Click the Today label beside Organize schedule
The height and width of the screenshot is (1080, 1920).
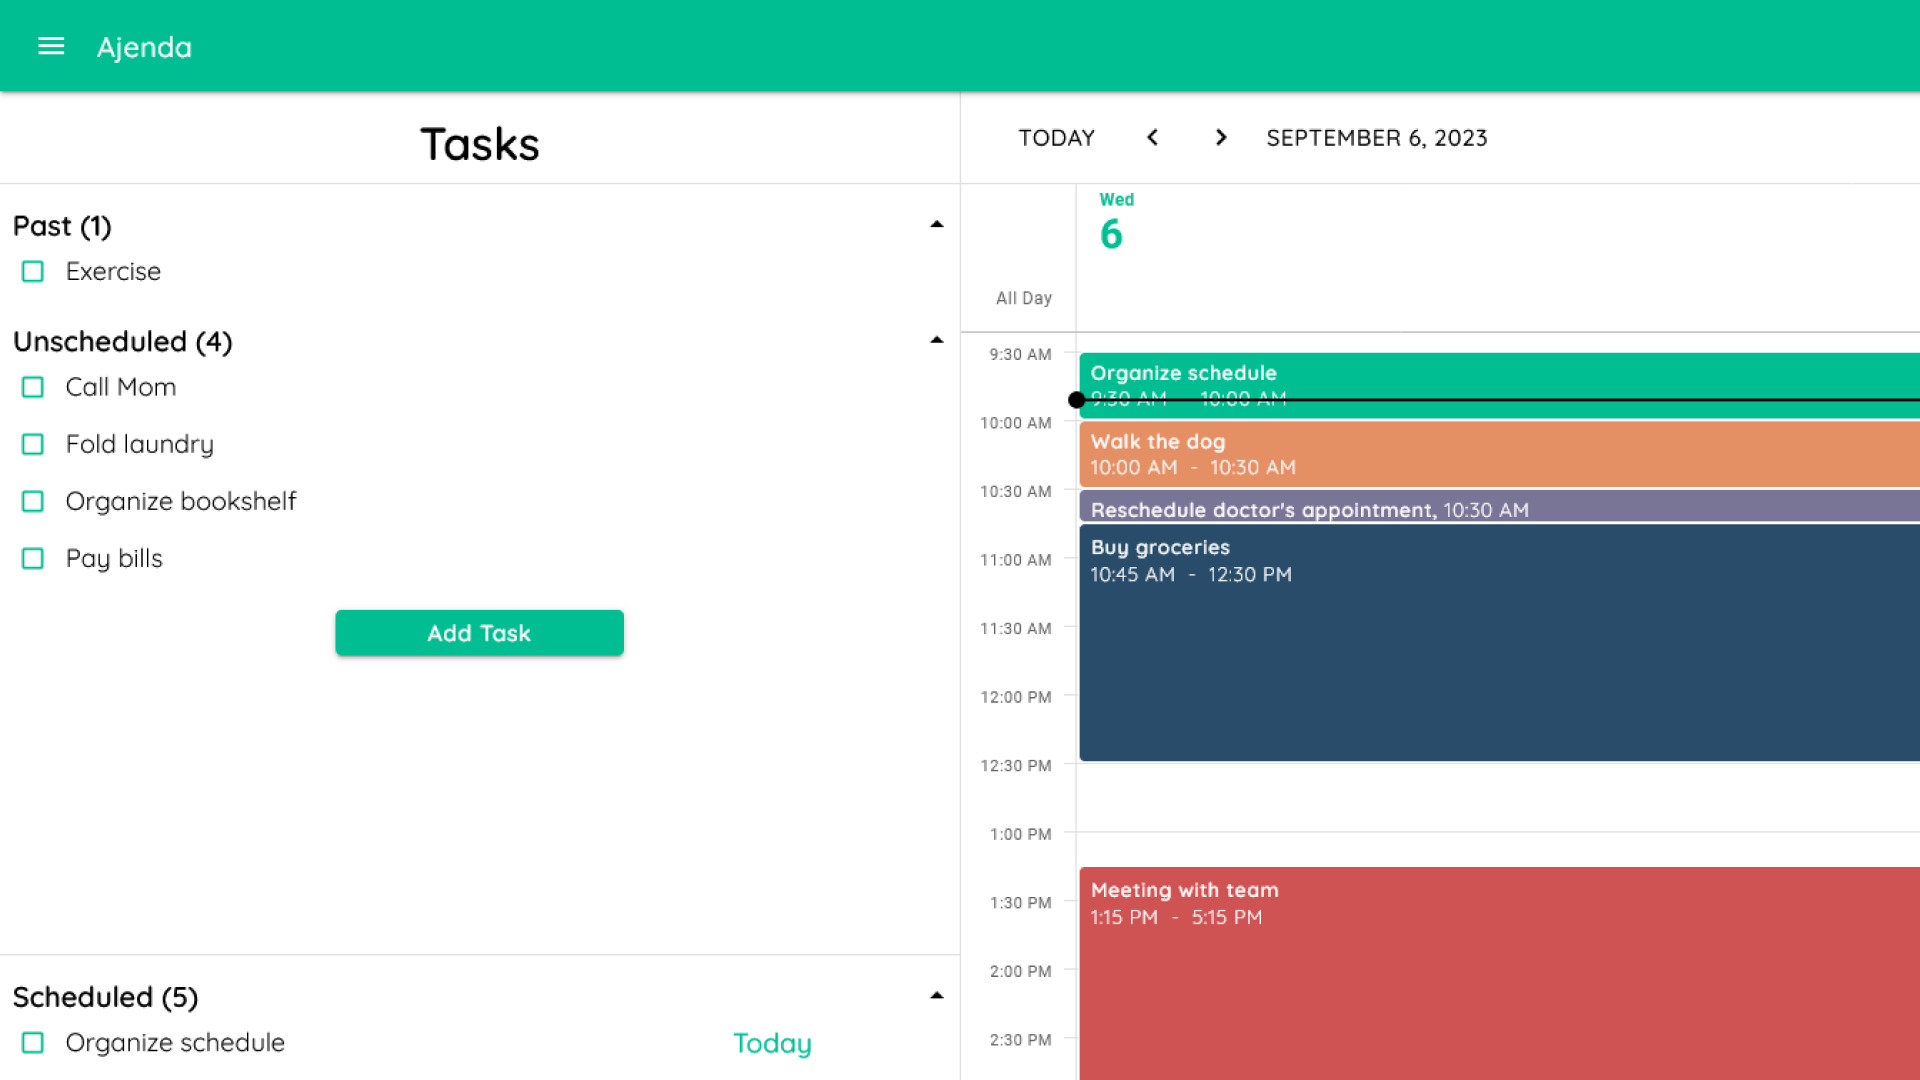(x=772, y=1043)
